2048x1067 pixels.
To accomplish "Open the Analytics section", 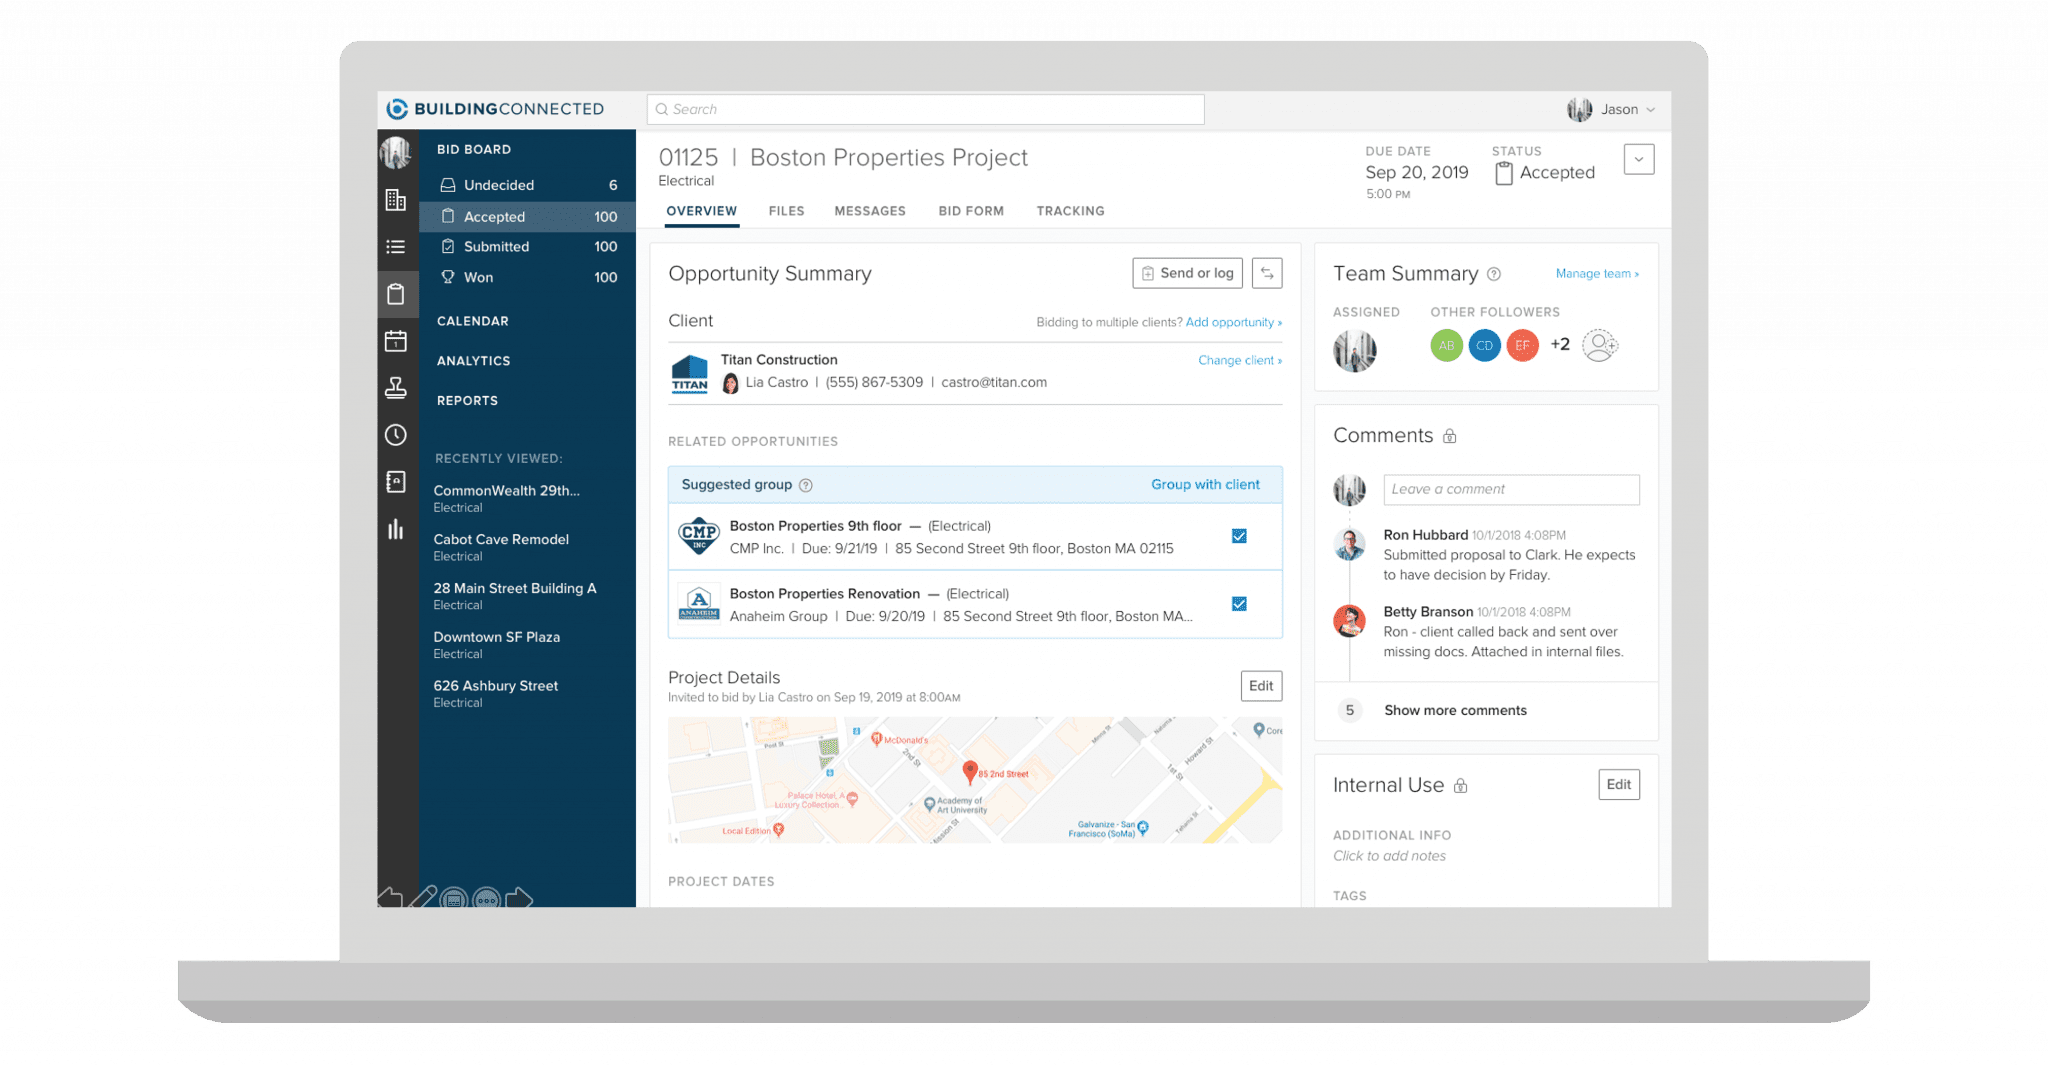I will (473, 361).
